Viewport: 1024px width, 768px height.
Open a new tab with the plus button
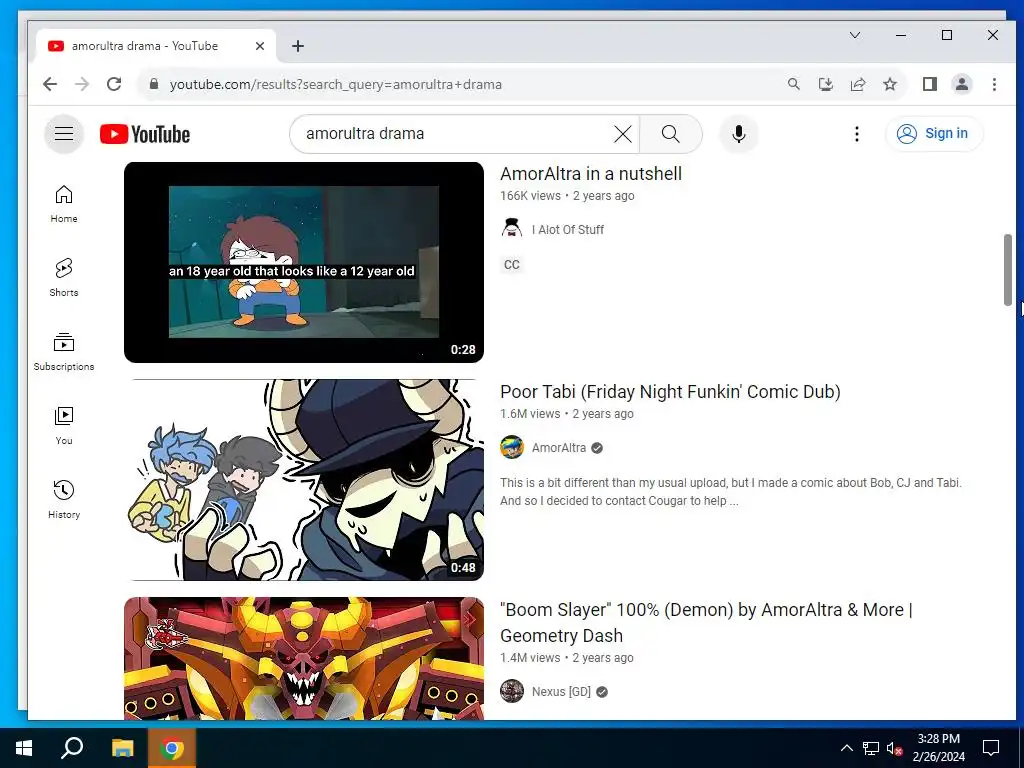(298, 46)
